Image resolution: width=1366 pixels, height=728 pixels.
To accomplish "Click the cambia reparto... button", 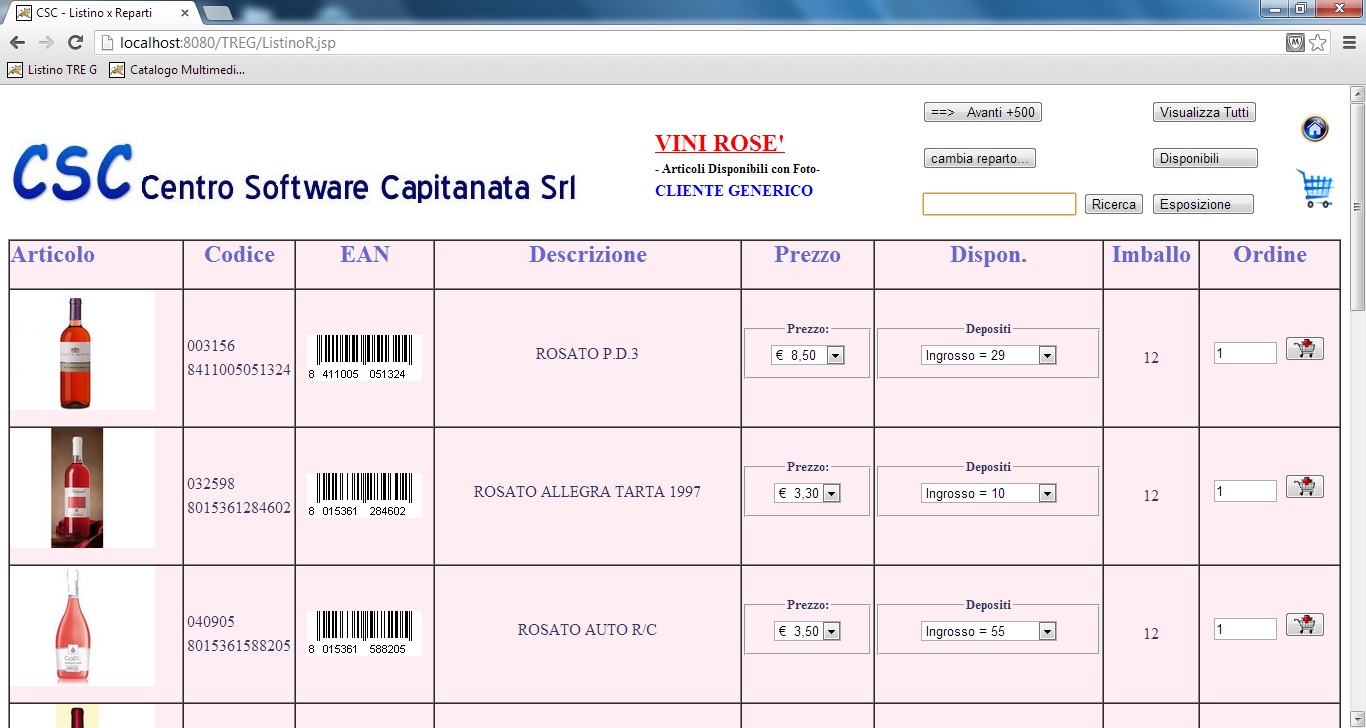I will pyautogui.click(x=980, y=158).
